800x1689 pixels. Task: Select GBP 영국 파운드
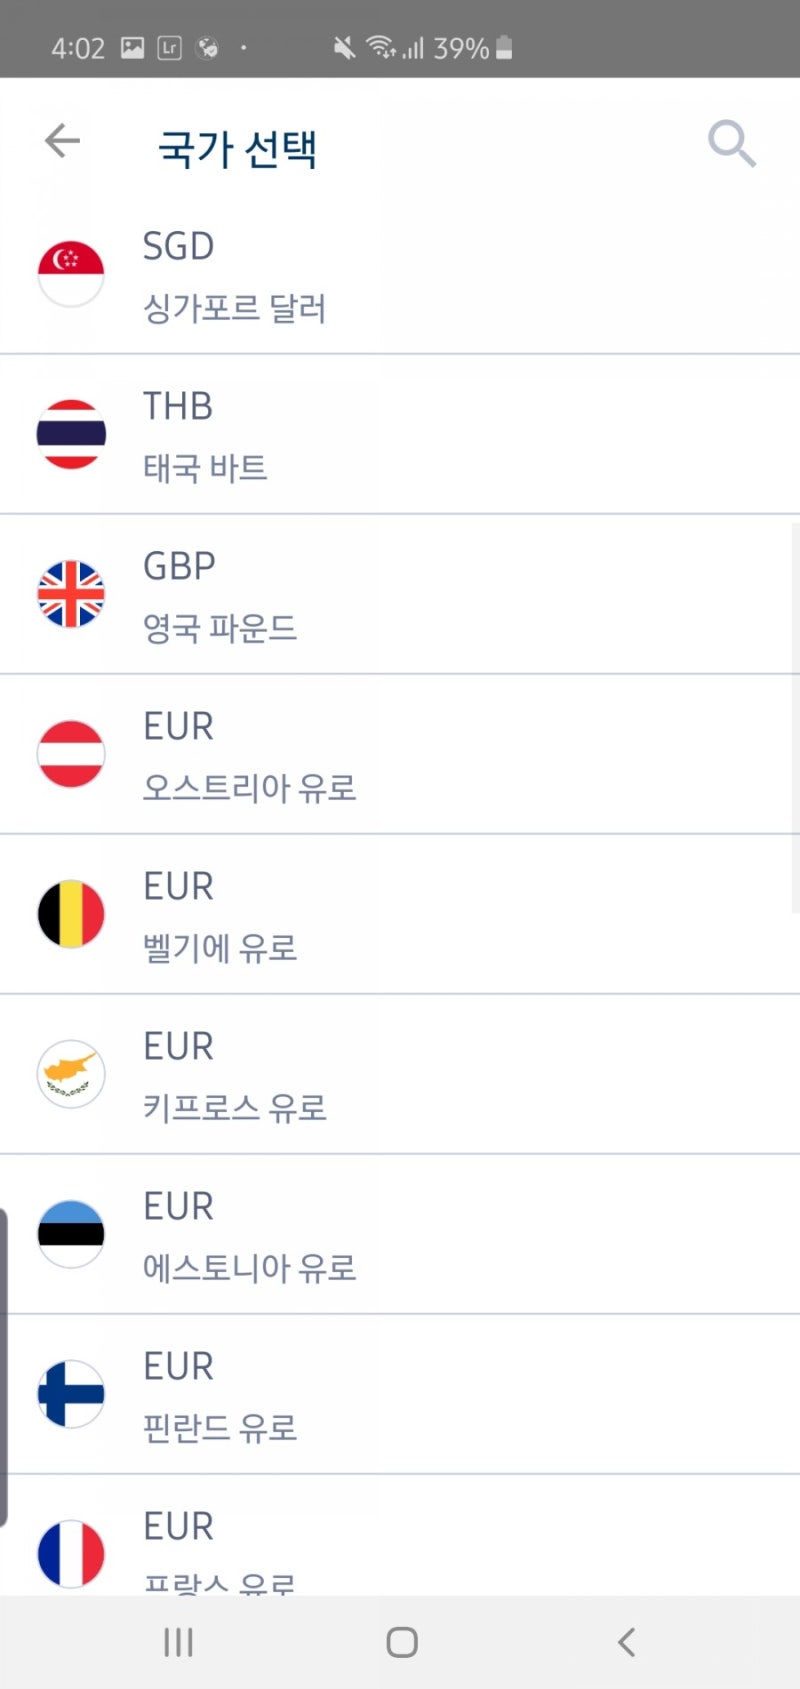tap(400, 594)
